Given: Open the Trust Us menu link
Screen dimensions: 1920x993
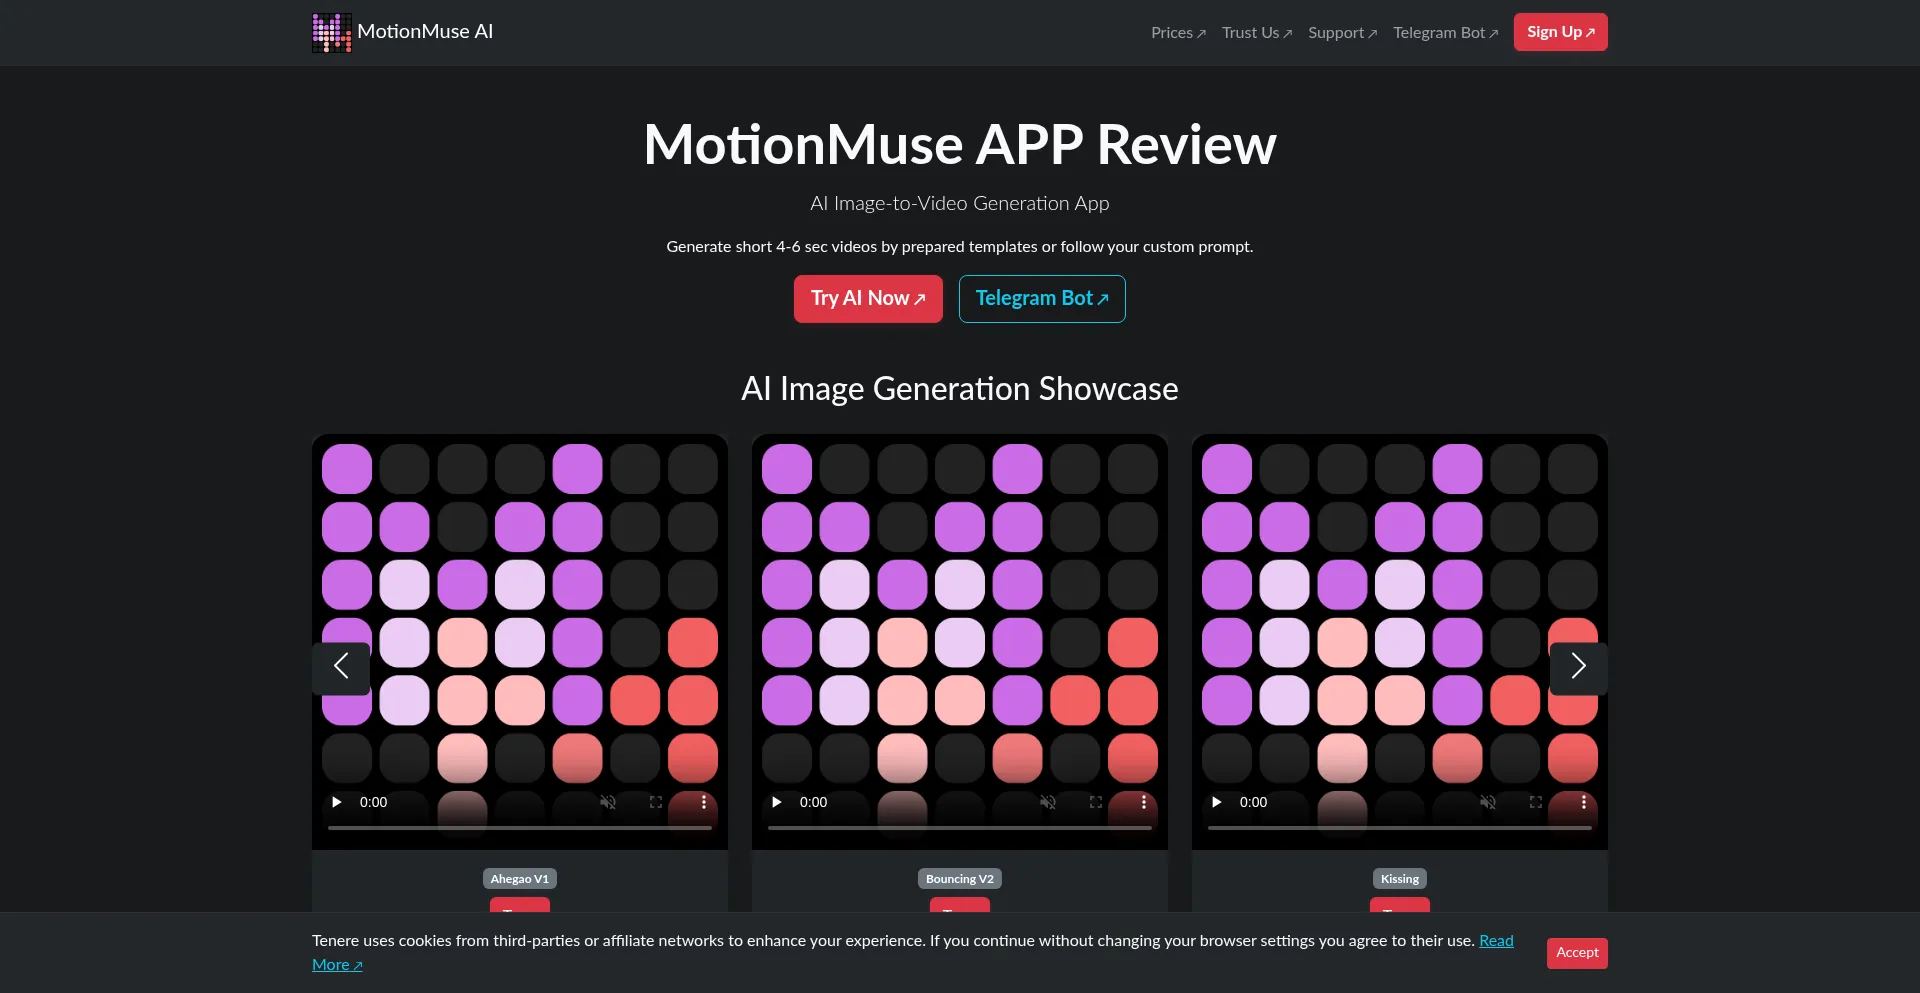Looking at the screenshot, I should 1257,33.
